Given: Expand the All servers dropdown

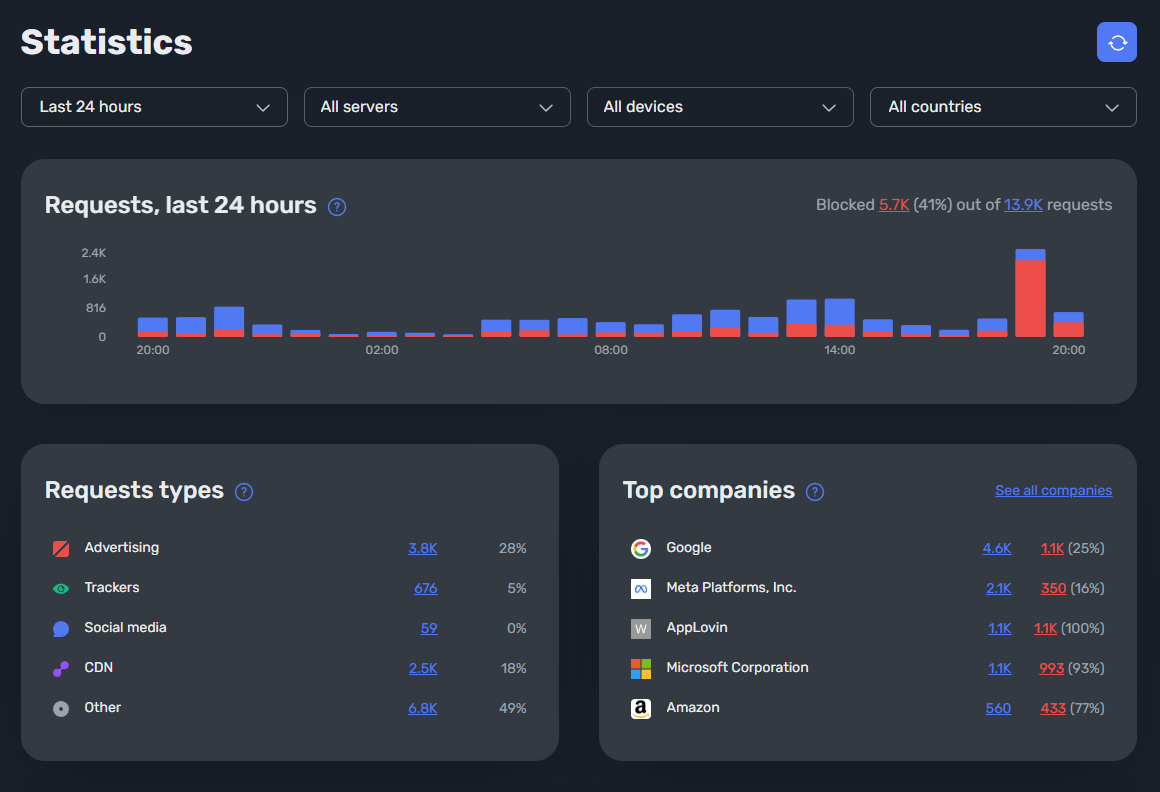Looking at the screenshot, I should click(437, 107).
